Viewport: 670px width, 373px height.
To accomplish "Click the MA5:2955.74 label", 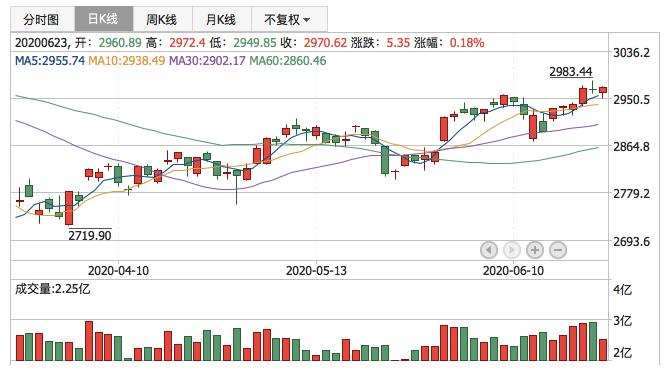I will click(50, 61).
